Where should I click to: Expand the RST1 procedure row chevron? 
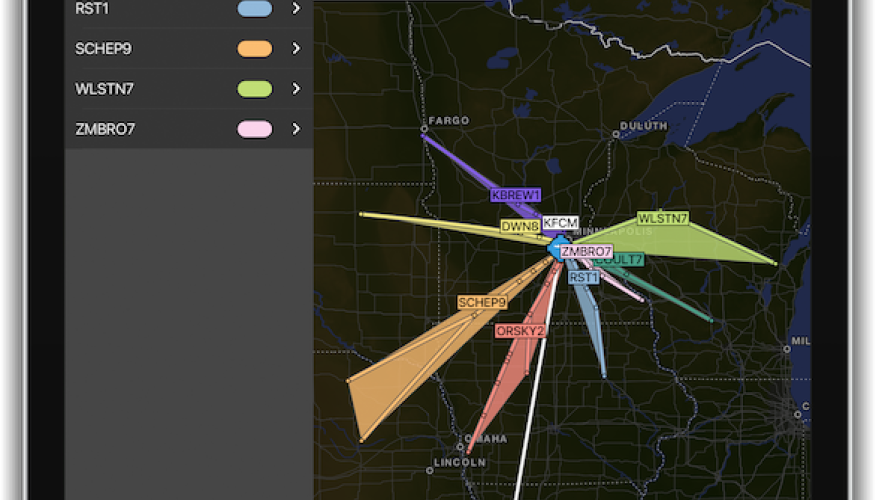[x=296, y=8]
